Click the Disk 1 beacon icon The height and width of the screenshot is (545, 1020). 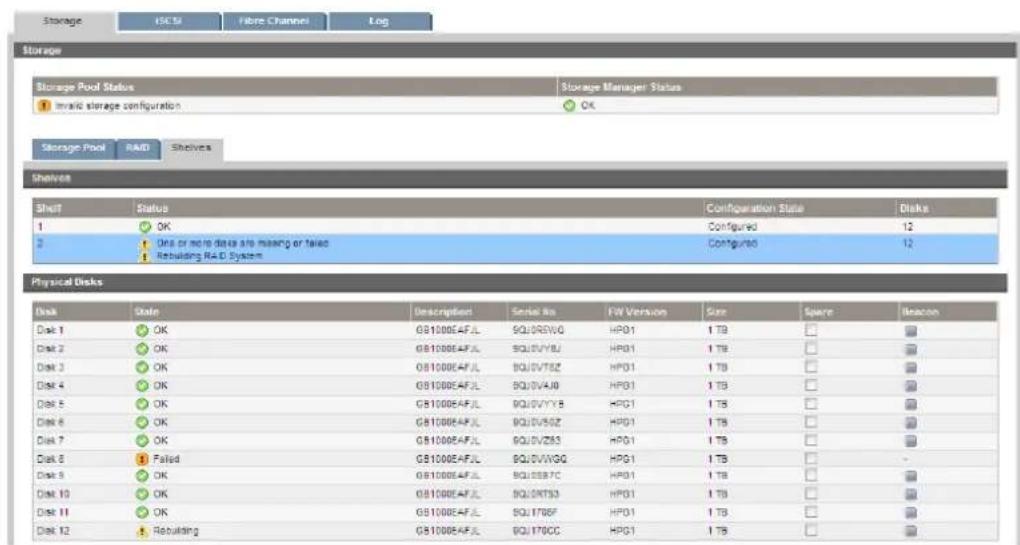[911, 330]
